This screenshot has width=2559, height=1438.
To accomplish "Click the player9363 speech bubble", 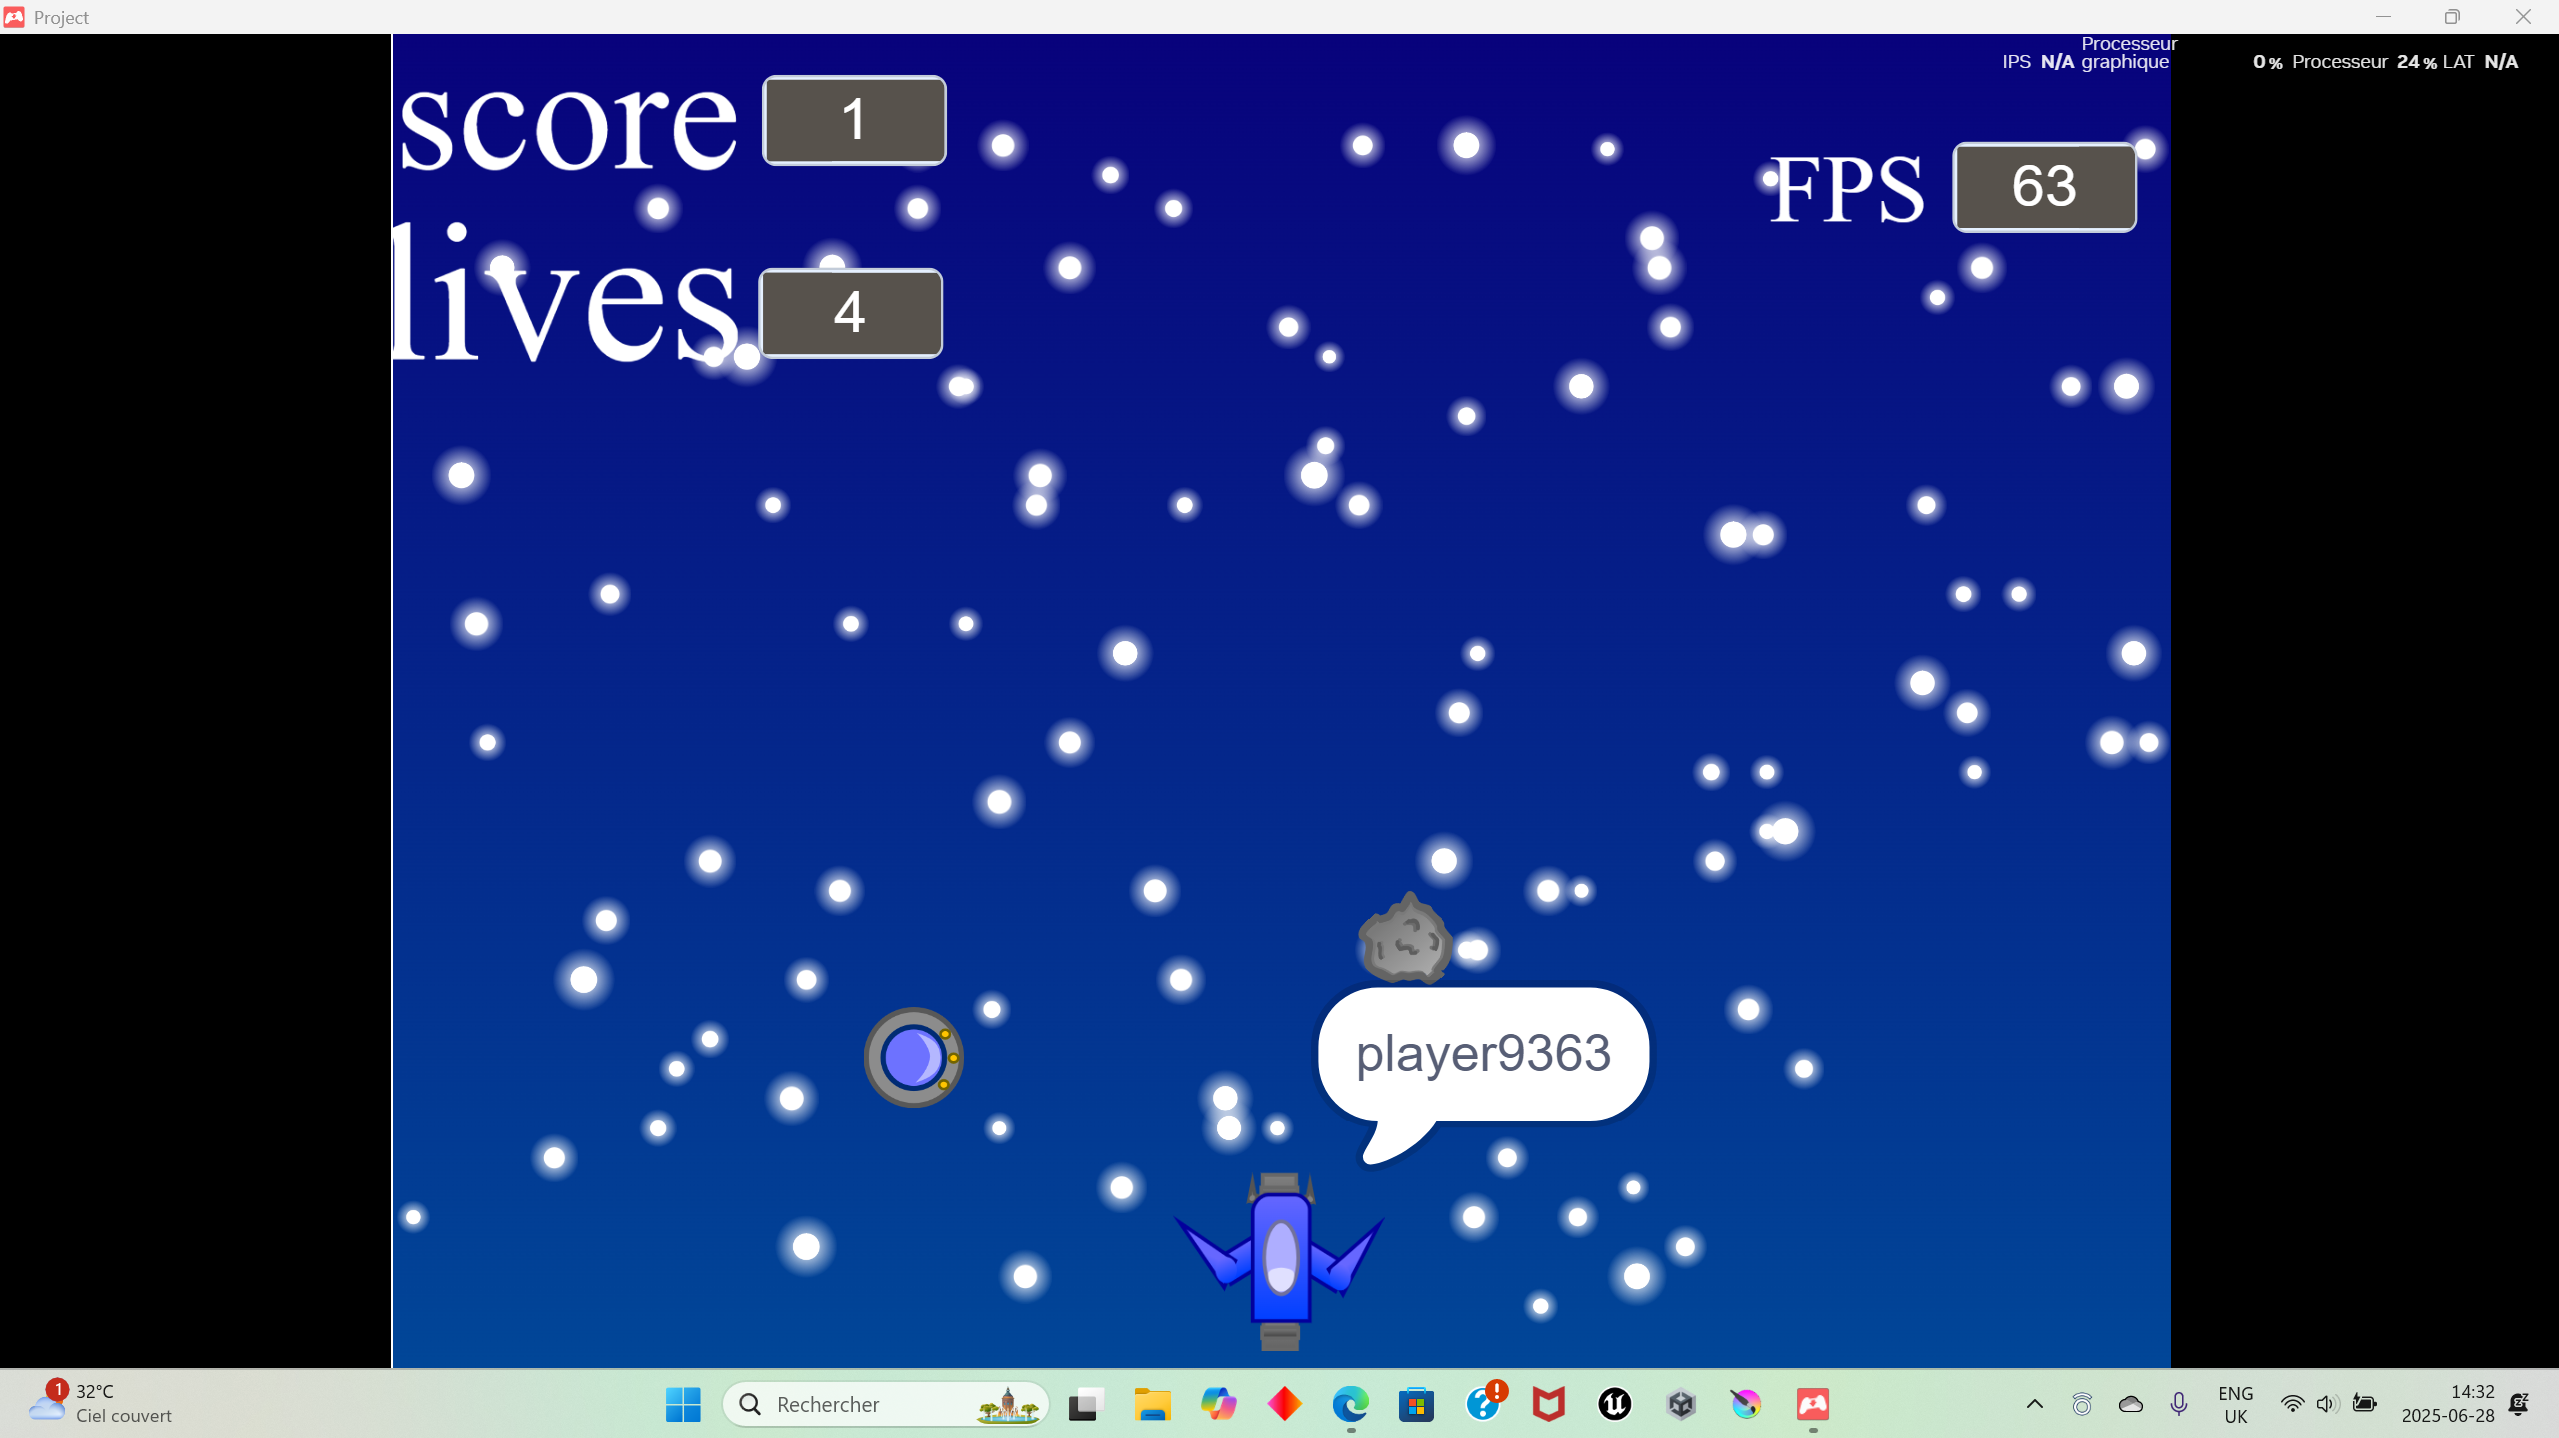I will [x=1483, y=1054].
